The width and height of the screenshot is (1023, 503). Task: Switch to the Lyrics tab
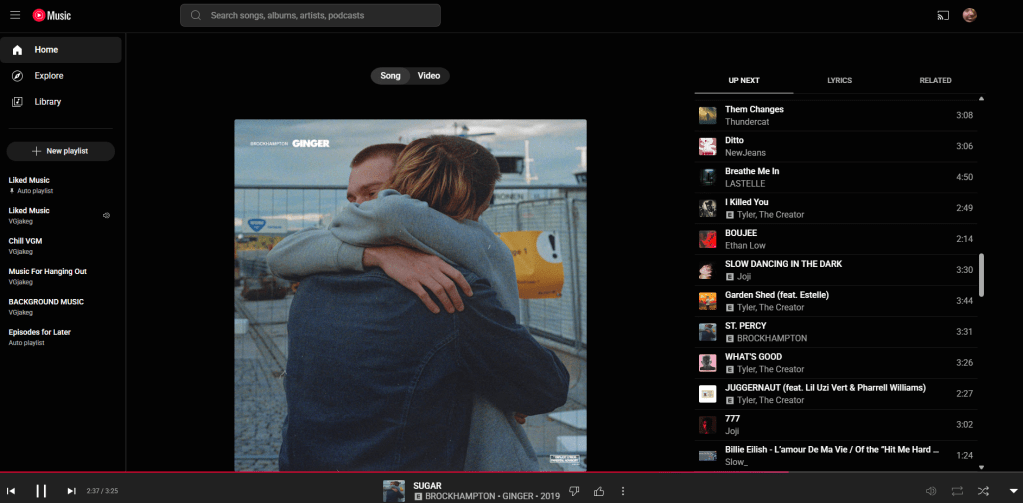pos(840,80)
